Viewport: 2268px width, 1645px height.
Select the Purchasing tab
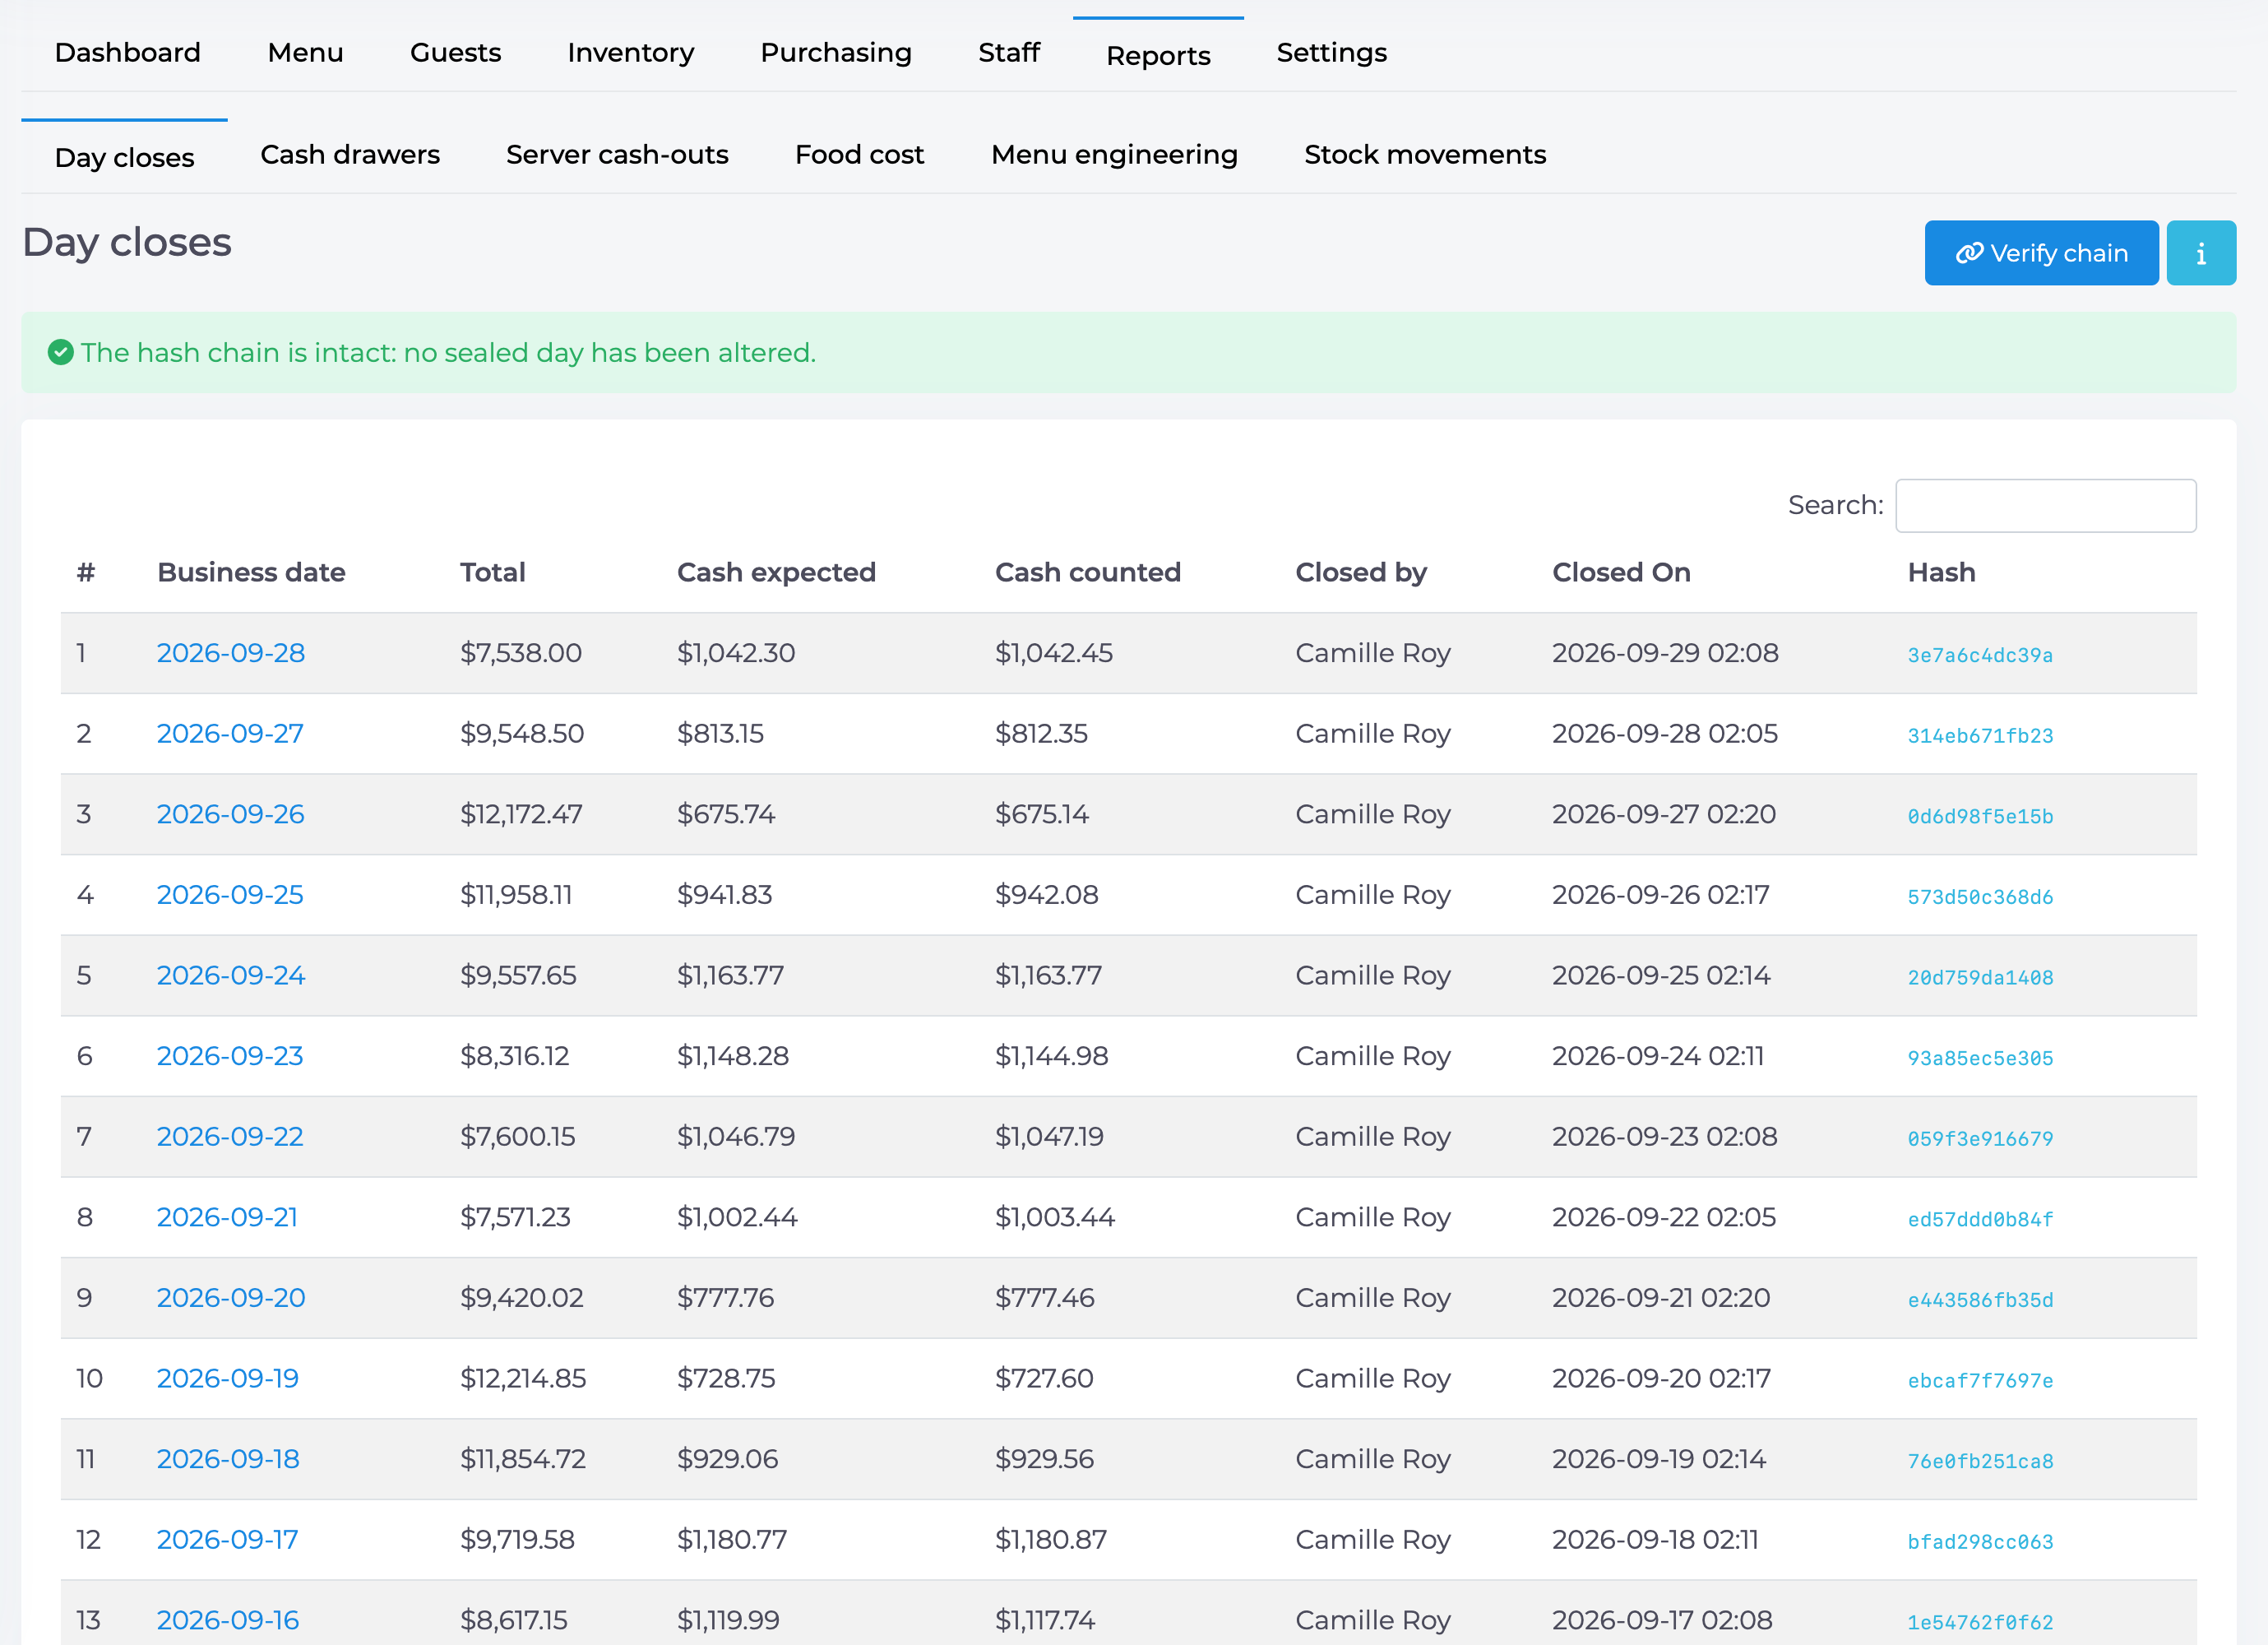click(836, 53)
